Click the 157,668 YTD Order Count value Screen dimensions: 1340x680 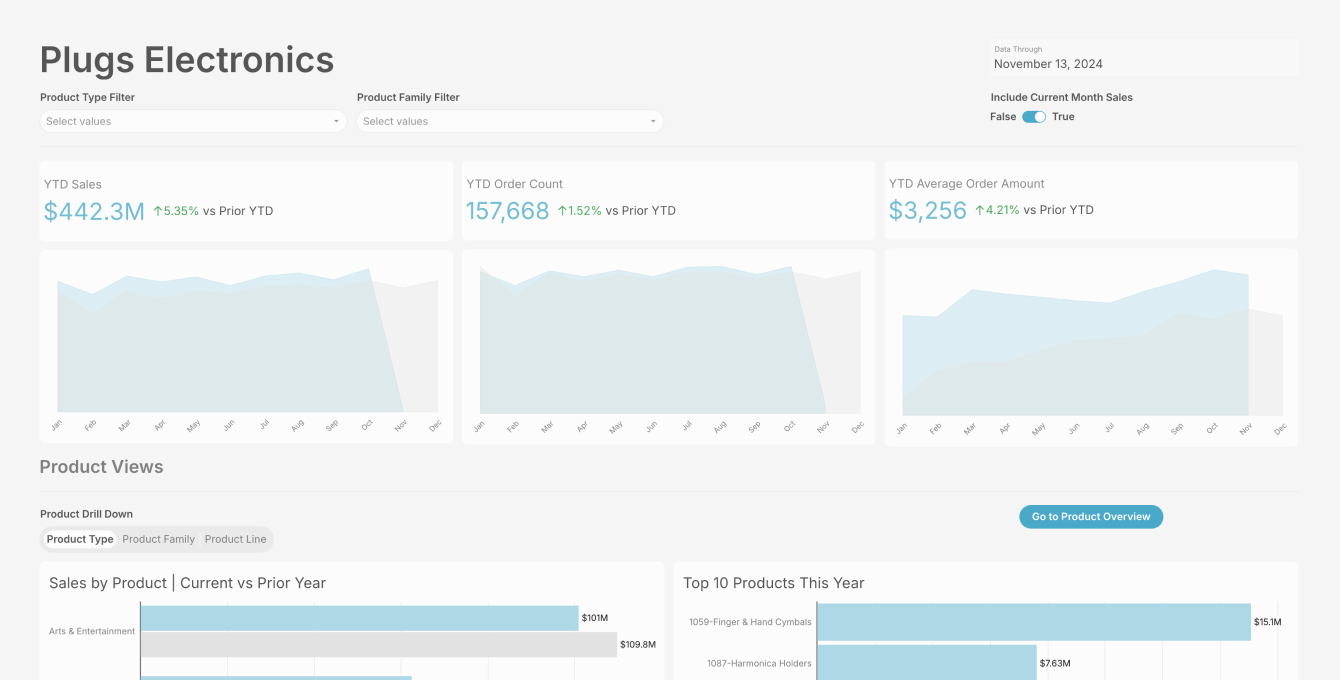(508, 211)
